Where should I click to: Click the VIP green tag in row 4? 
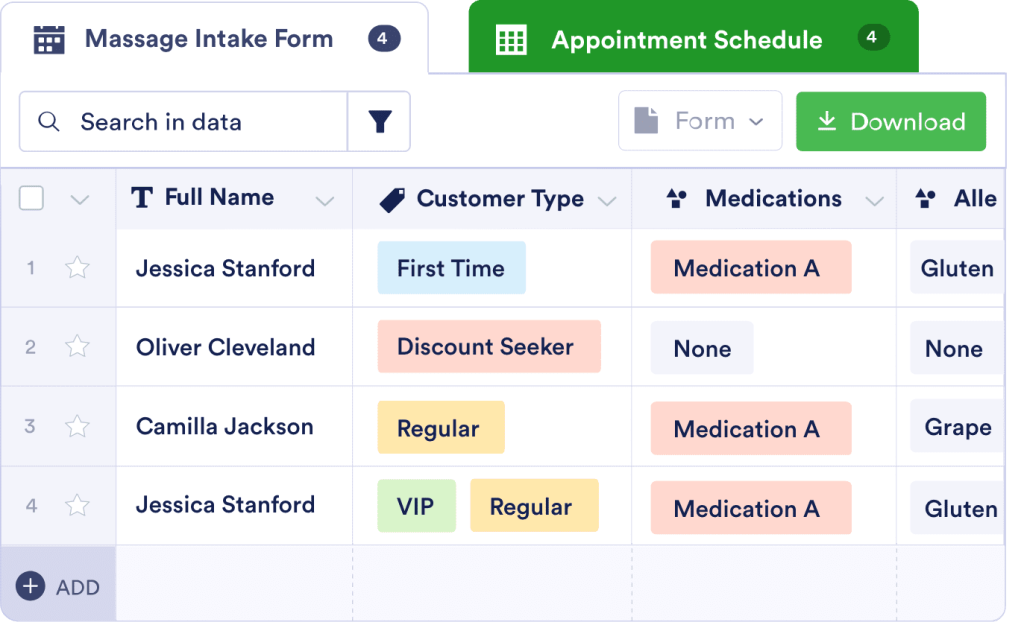pyautogui.click(x=416, y=506)
